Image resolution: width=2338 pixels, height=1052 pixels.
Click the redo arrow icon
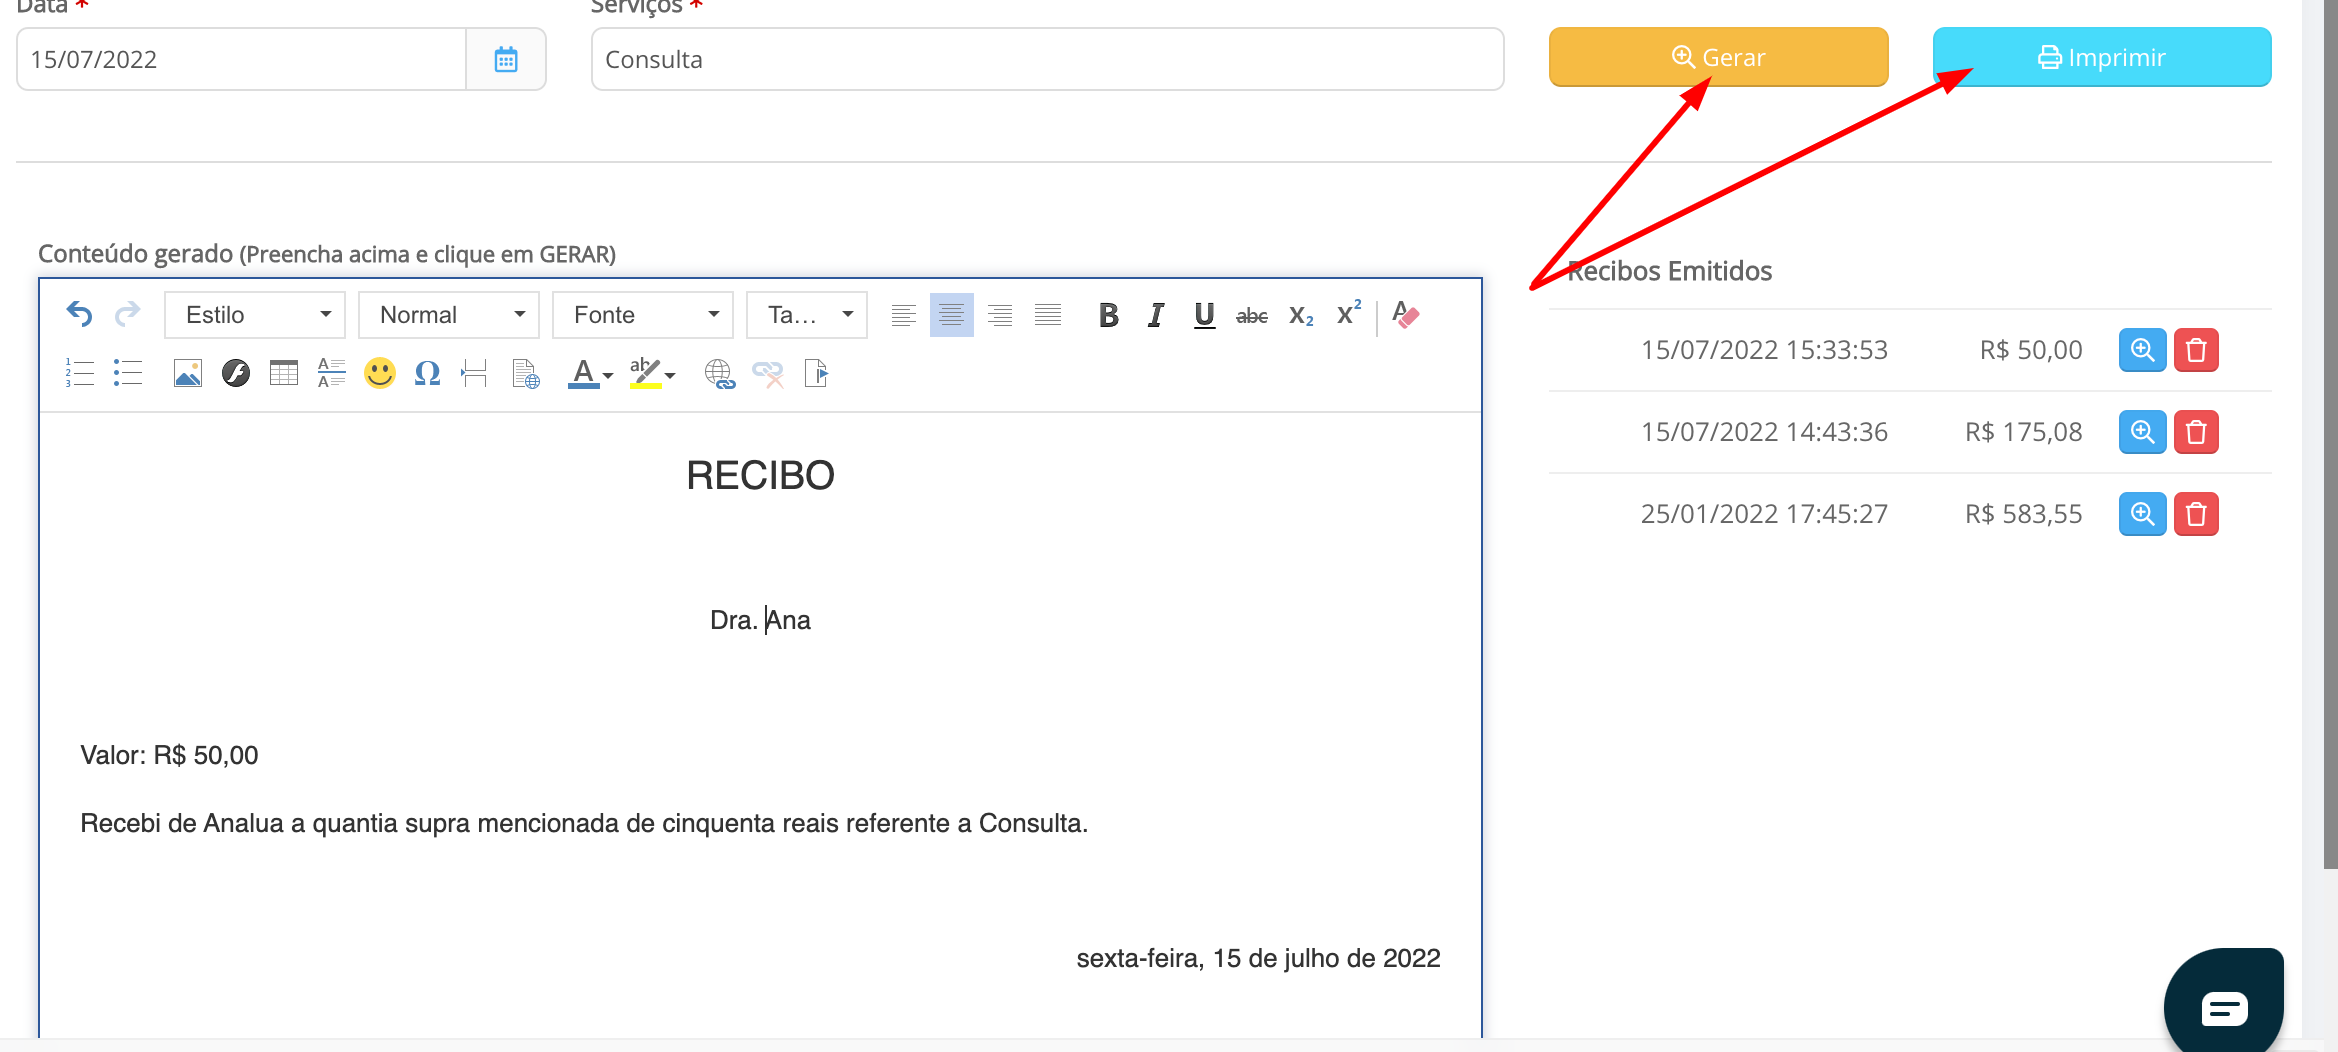click(x=127, y=315)
